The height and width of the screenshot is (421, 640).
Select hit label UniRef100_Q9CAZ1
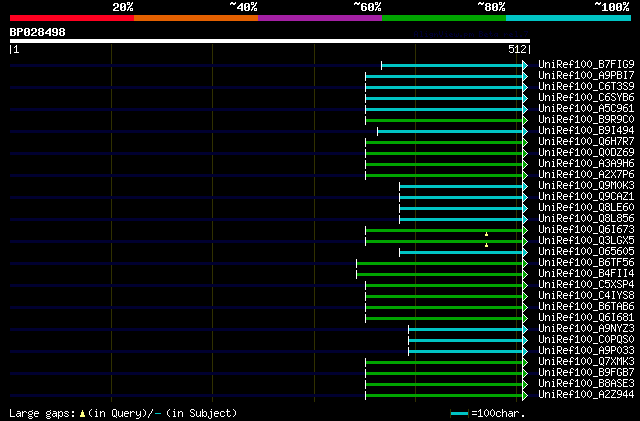[x=586, y=196]
